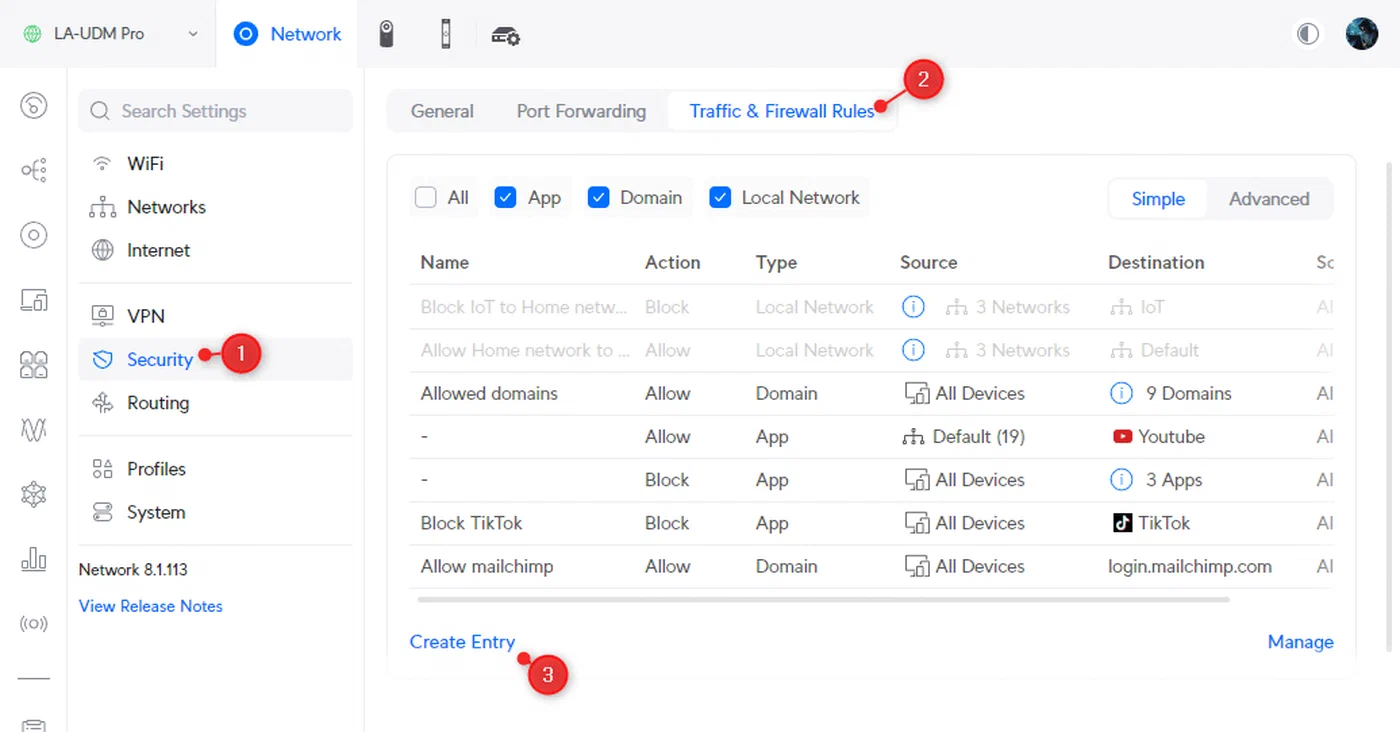Click the device settings gear icon in top bar
The image size is (1400, 732).
click(505, 35)
